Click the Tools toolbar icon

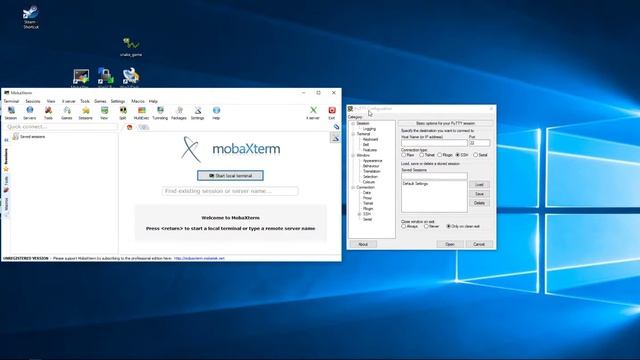[48, 113]
